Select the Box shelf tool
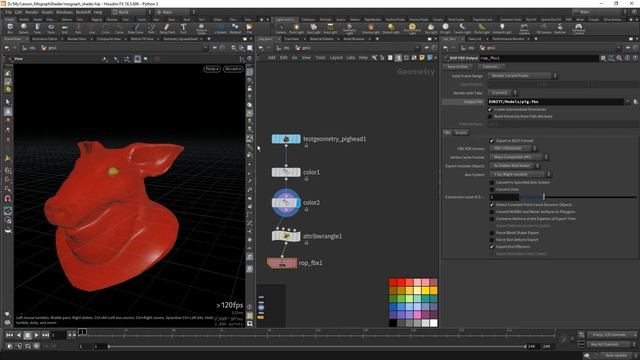Image resolution: width=640 pixels, height=360 pixels. click(10, 28)
